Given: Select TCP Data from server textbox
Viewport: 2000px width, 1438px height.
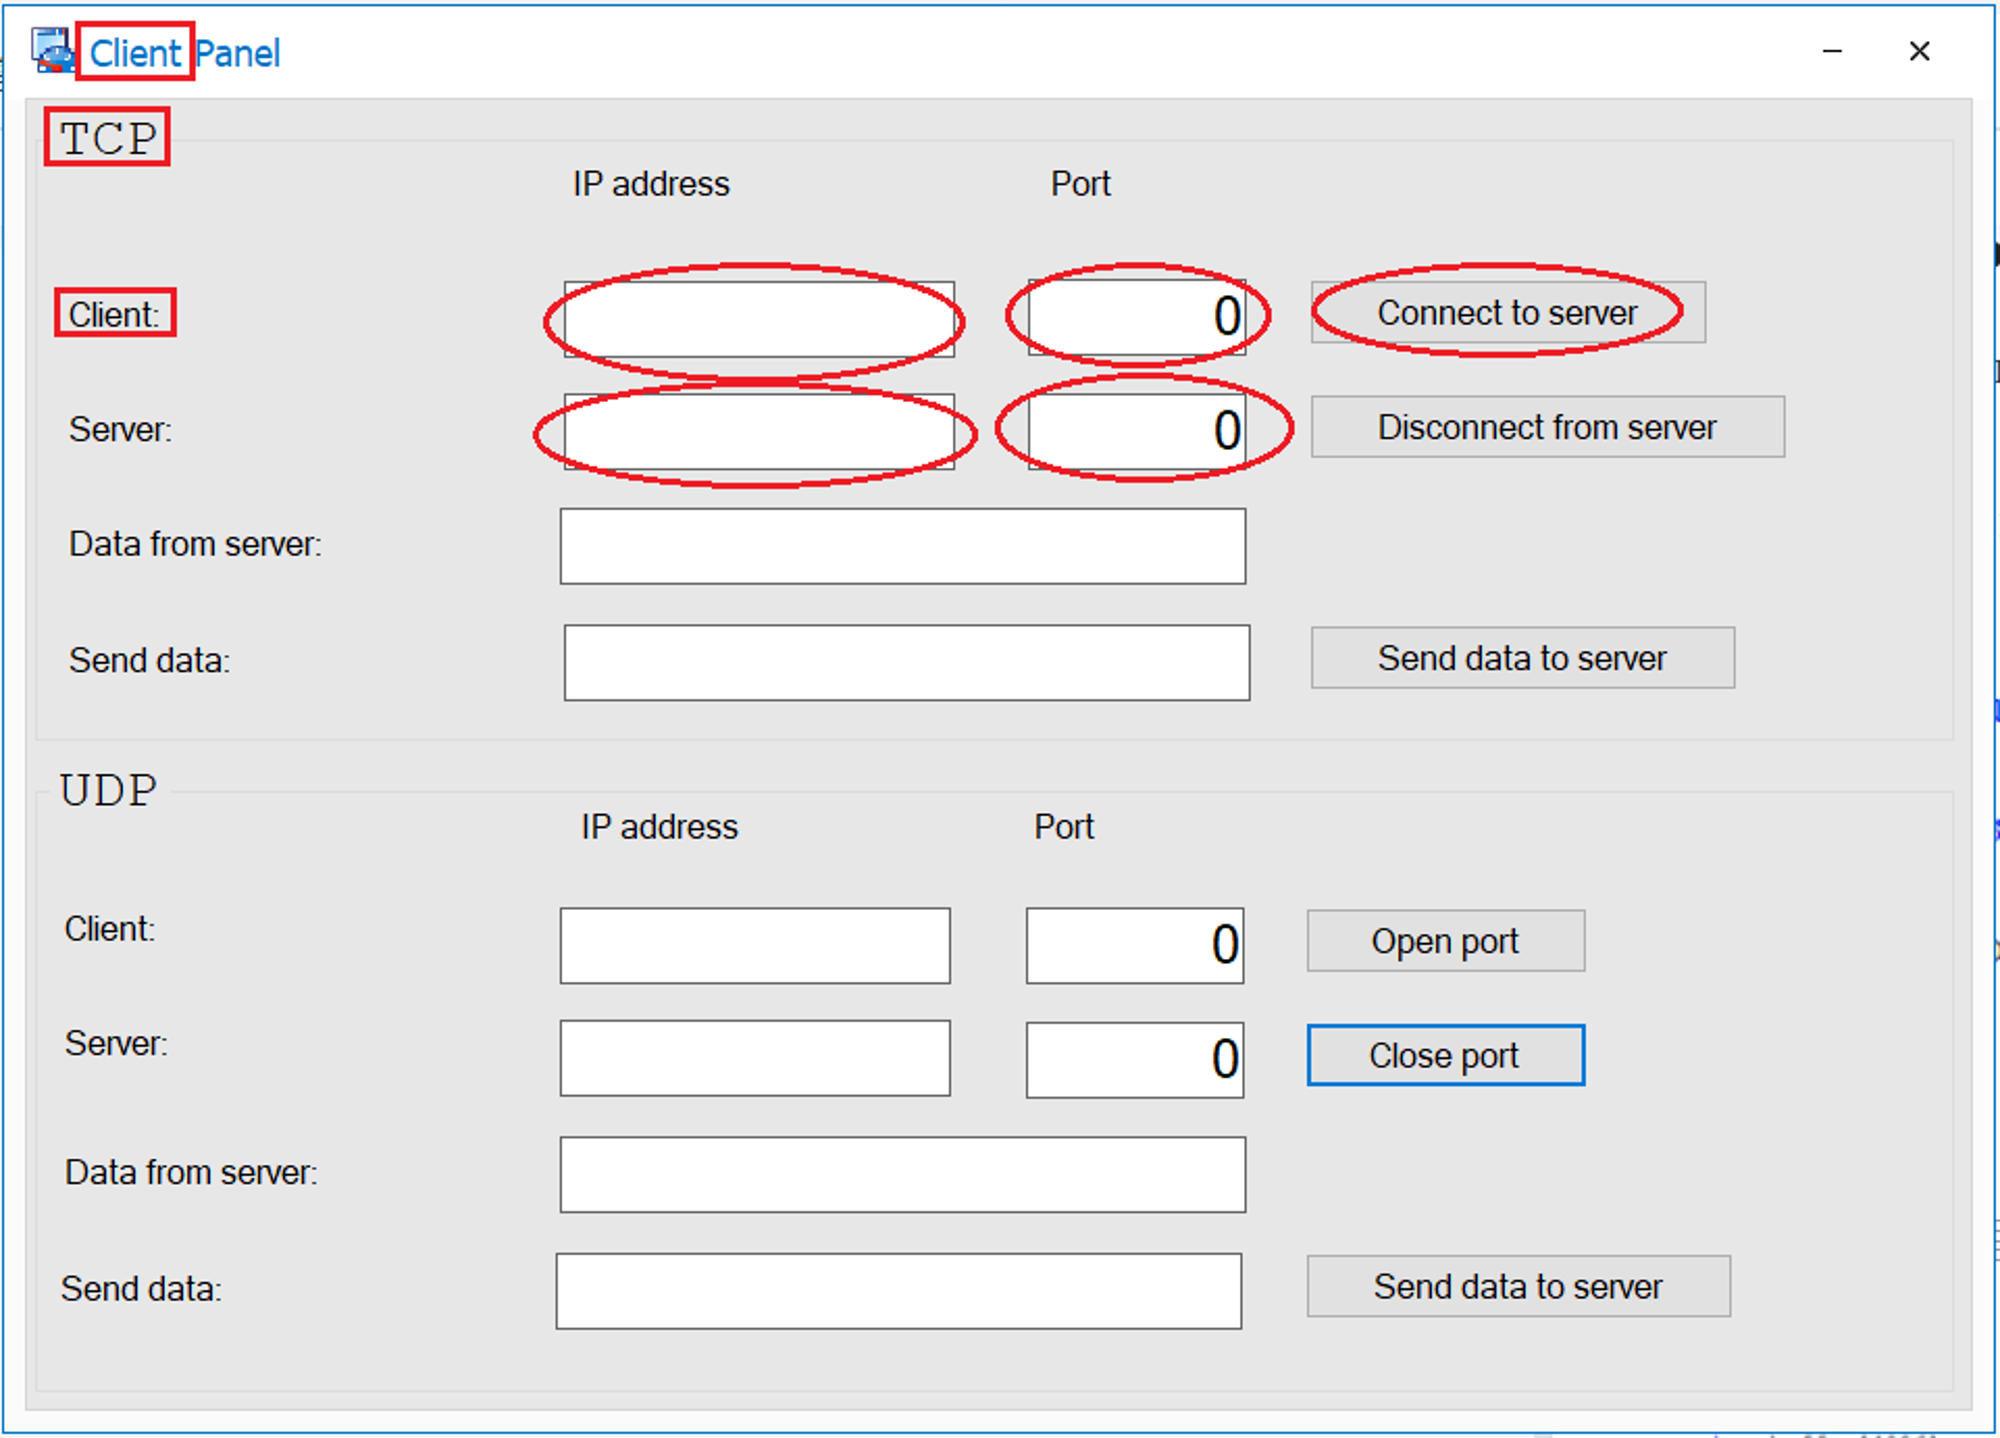Looking at the screenshot, I should coord(902,547).
